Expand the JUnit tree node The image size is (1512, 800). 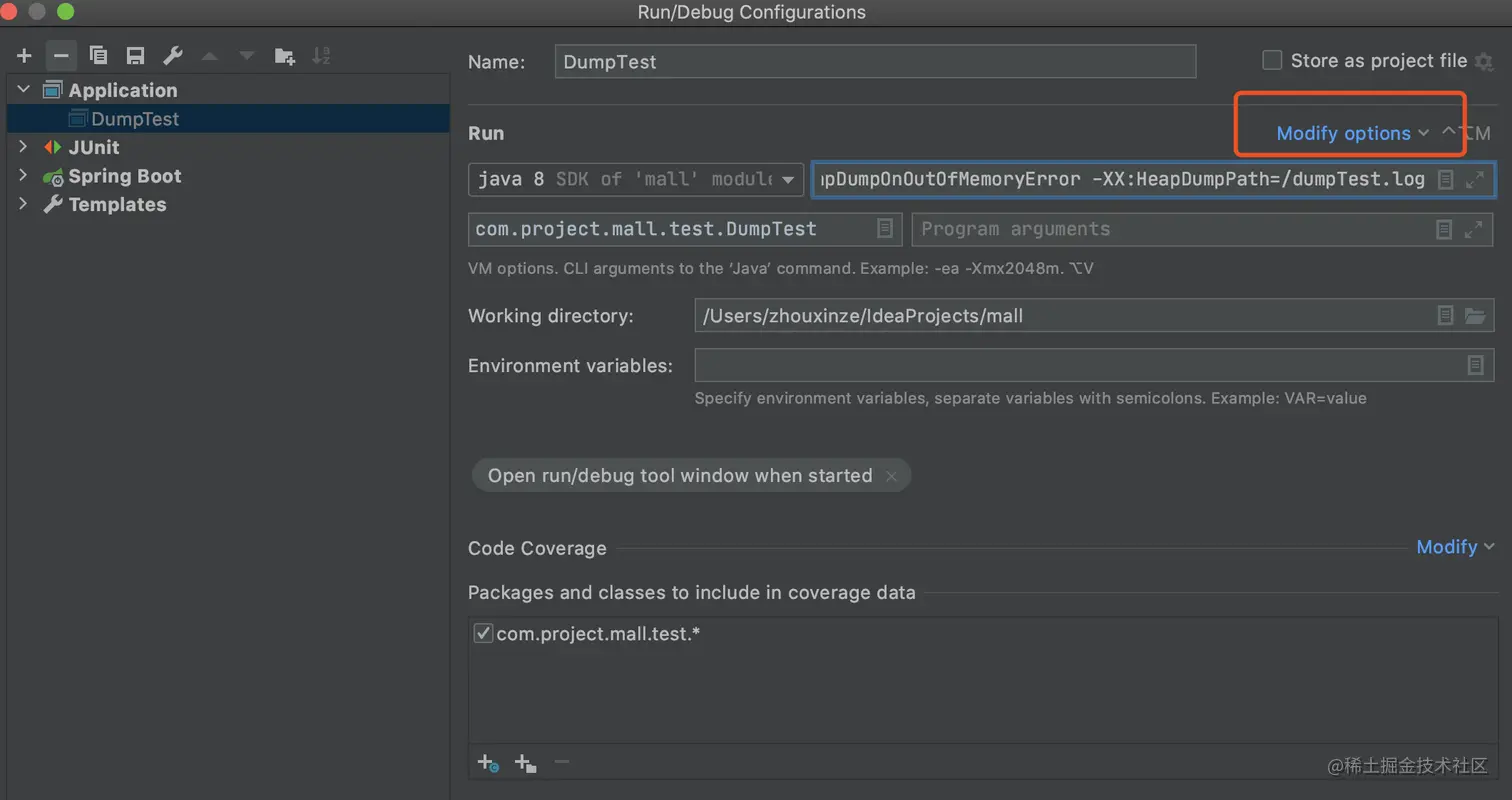point(24,147)
